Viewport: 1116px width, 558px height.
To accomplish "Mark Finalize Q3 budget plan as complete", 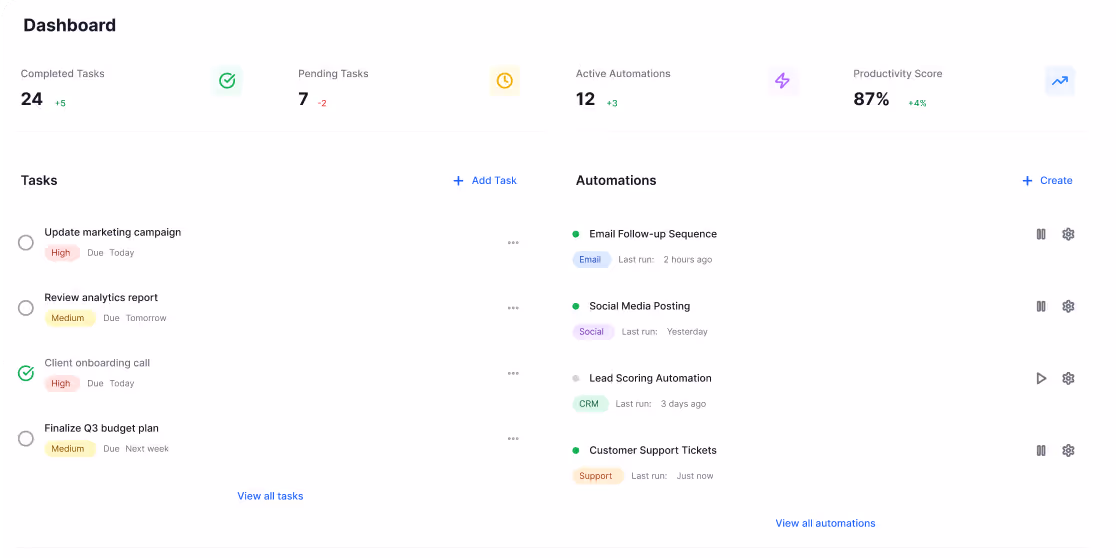I will tap(26, 438).
